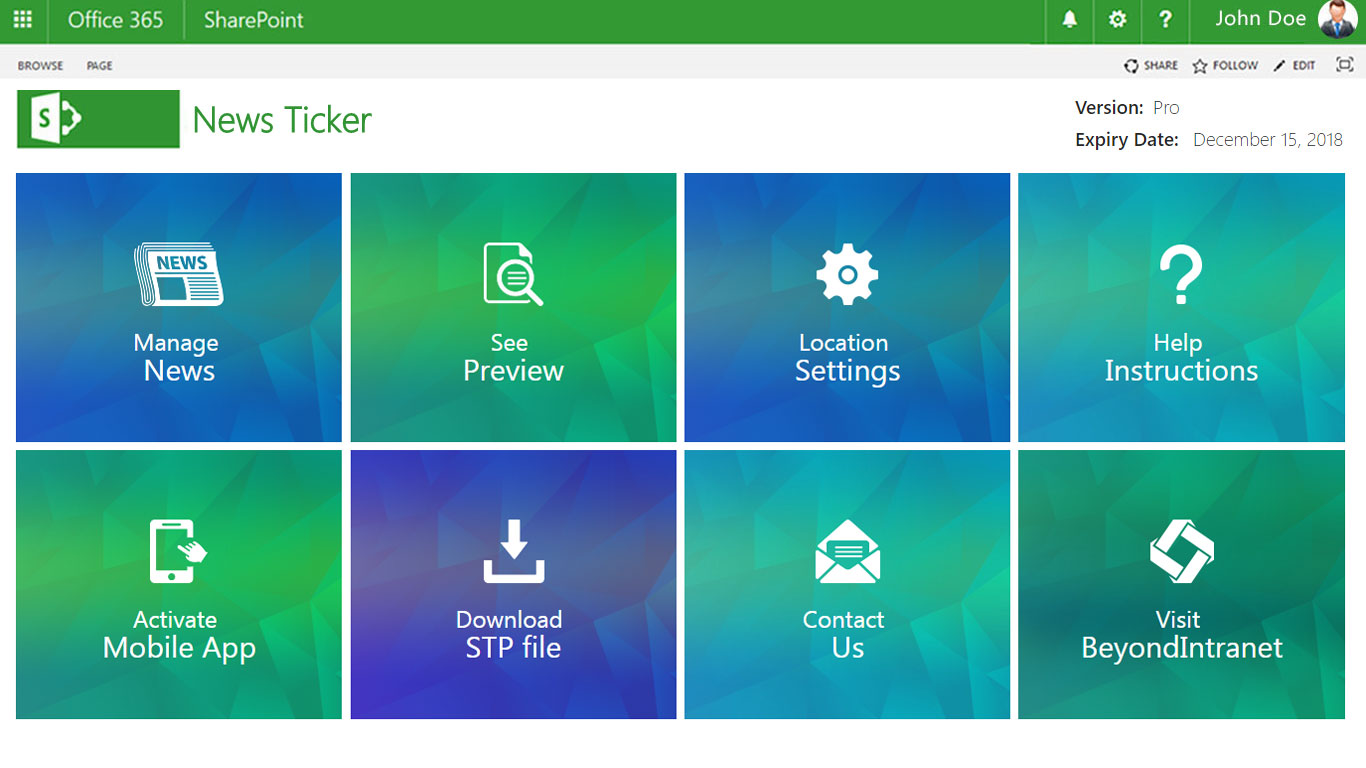
Task: Click the EDIT label
Action: 1304,66
